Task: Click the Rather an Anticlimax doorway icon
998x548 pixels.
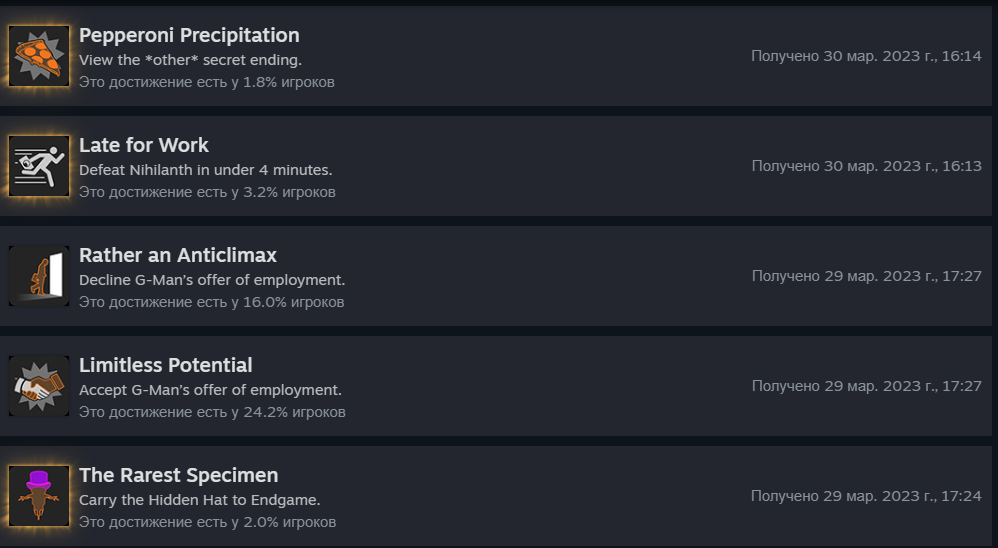Action: pyautogui.click(x=39, y=276)
